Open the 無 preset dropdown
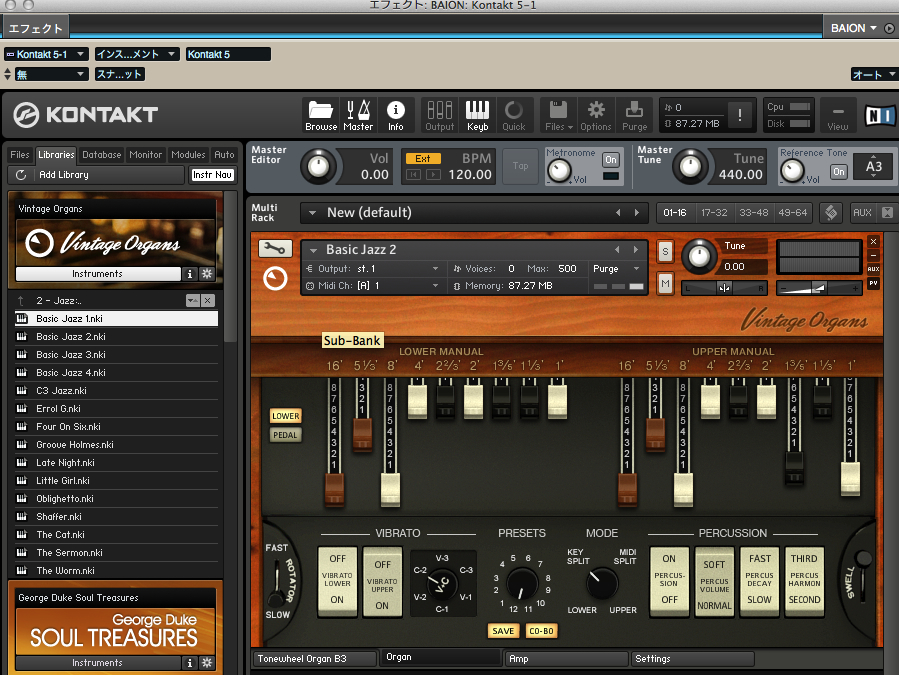The width and height of the screenshot is (899, 675). (50, 75)
